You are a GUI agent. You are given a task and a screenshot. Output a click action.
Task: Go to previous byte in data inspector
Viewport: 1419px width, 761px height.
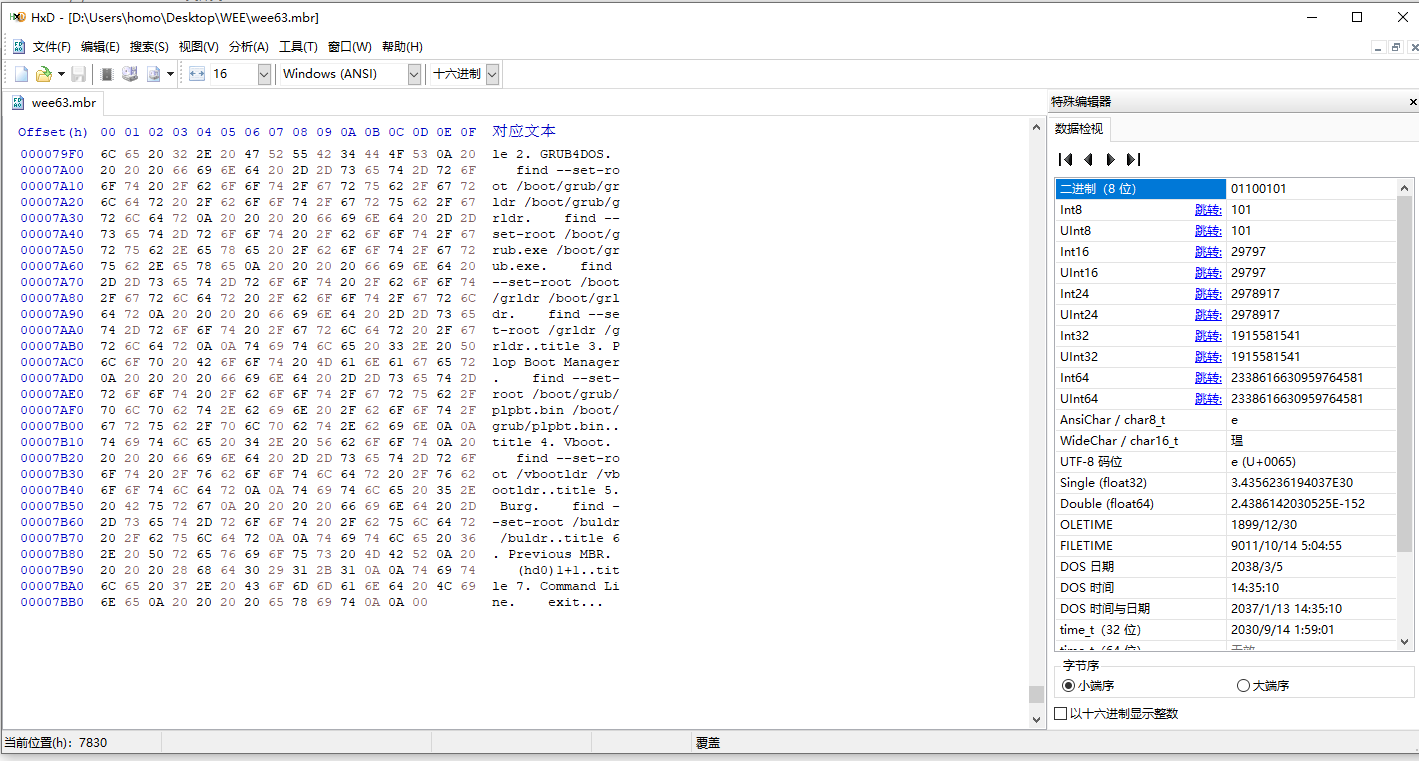1088,159
